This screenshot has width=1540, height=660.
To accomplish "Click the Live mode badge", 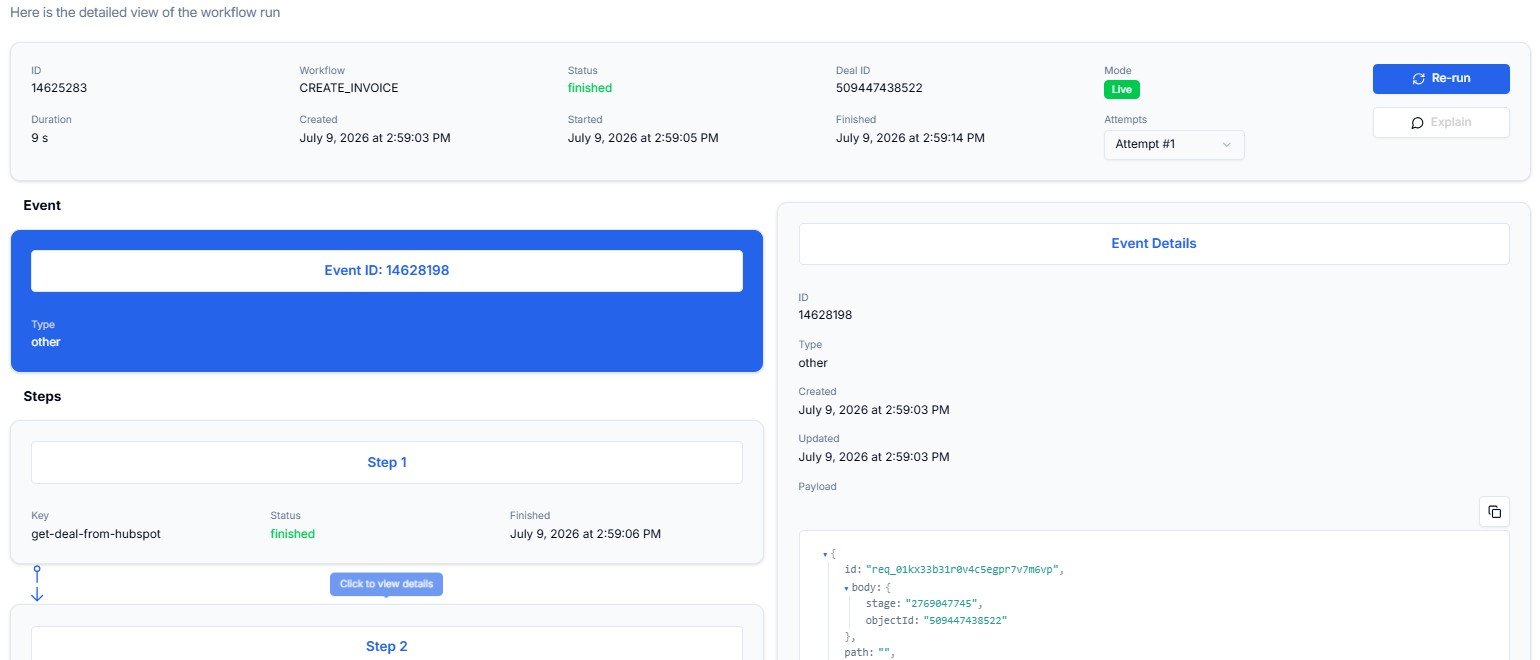I will click(1121, 90).
